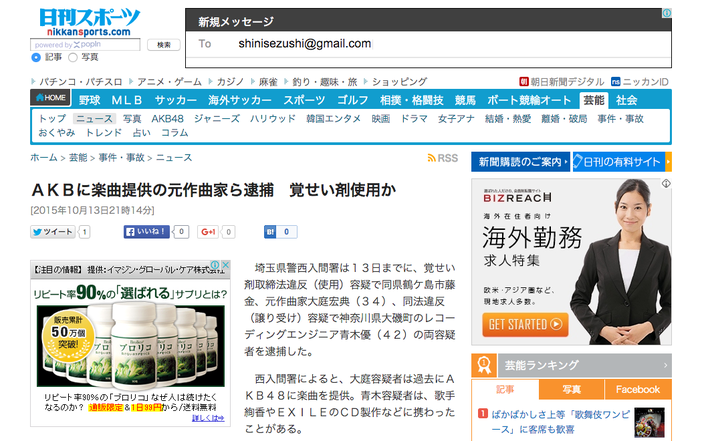Click the カジノ link

coord(230,82)
